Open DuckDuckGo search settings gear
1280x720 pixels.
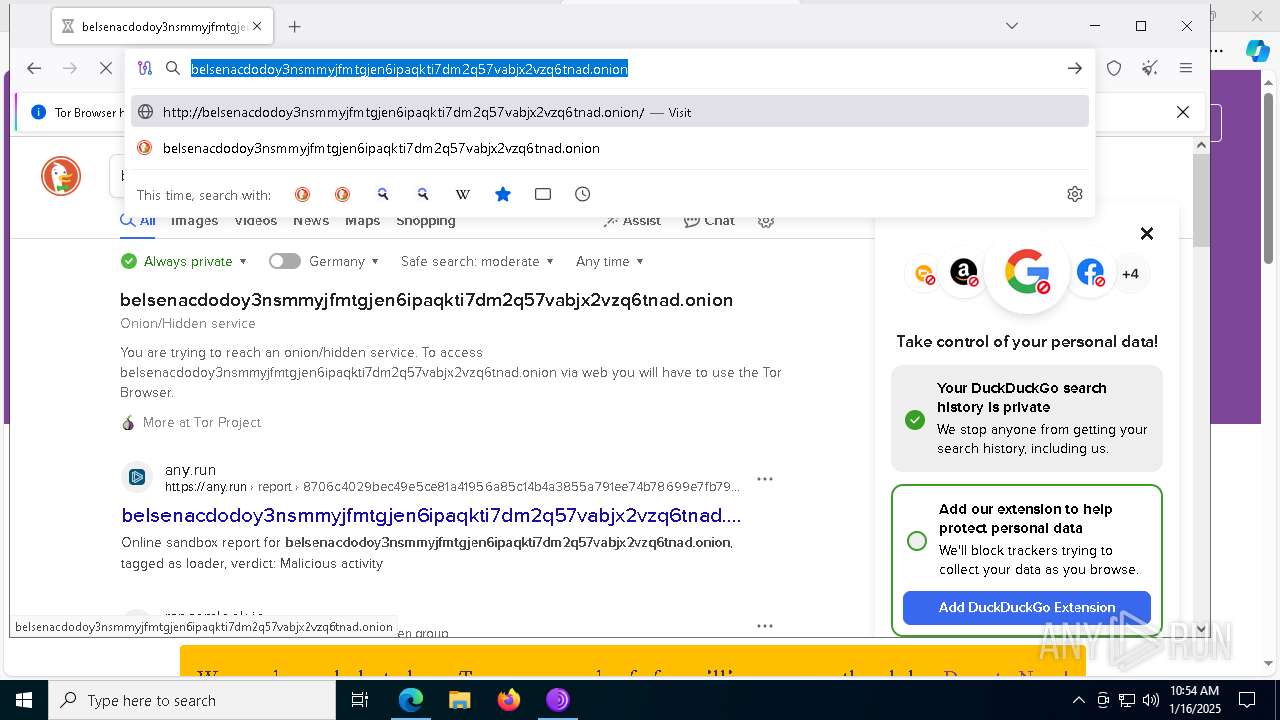[x=766, y=221]
